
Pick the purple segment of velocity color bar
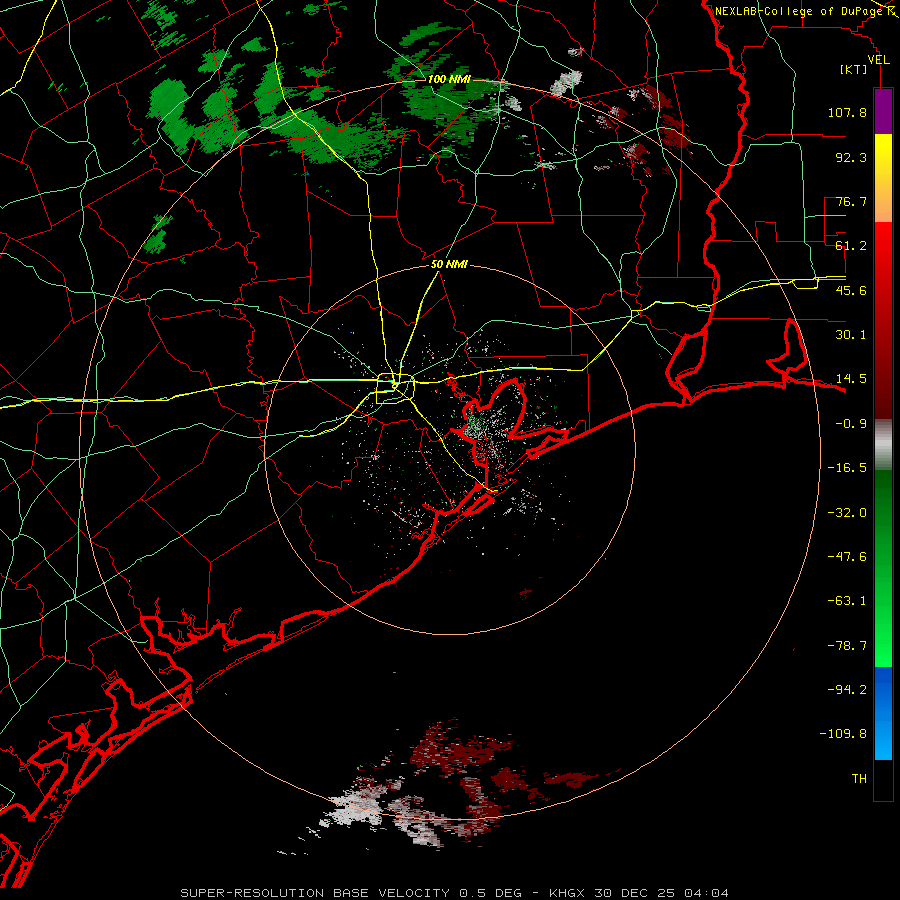(883, 111)
